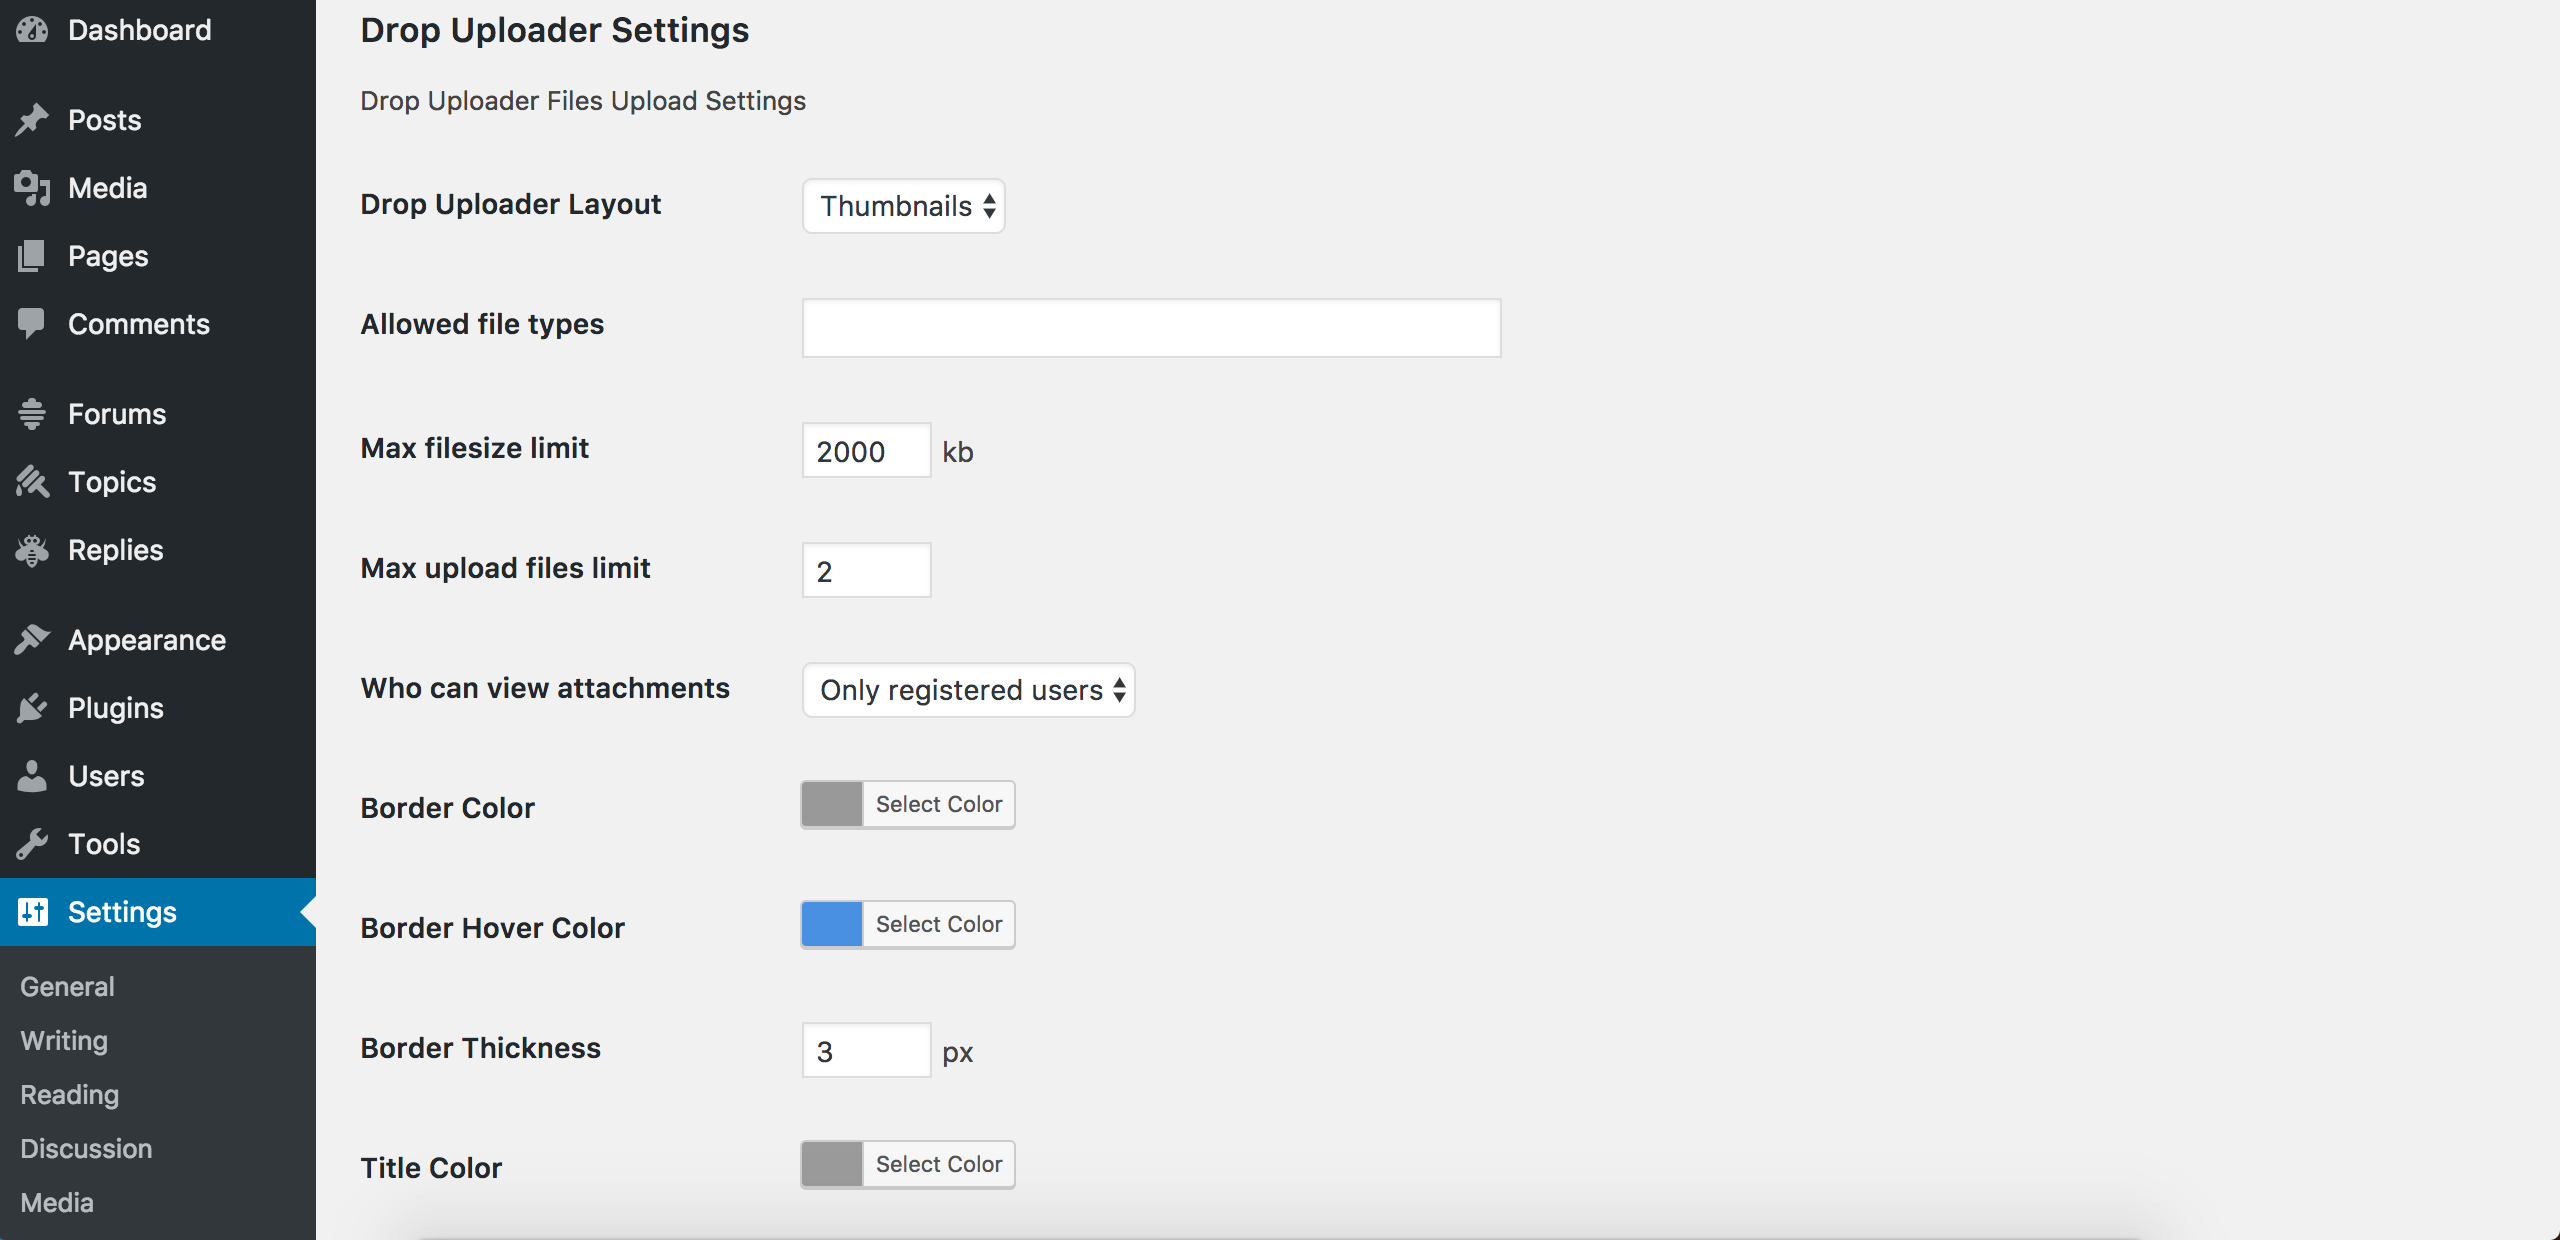The width and height of the screenshot is (2560, 1240).
Task: Click Select Color button for Title Color
Action: (938, 1164)
